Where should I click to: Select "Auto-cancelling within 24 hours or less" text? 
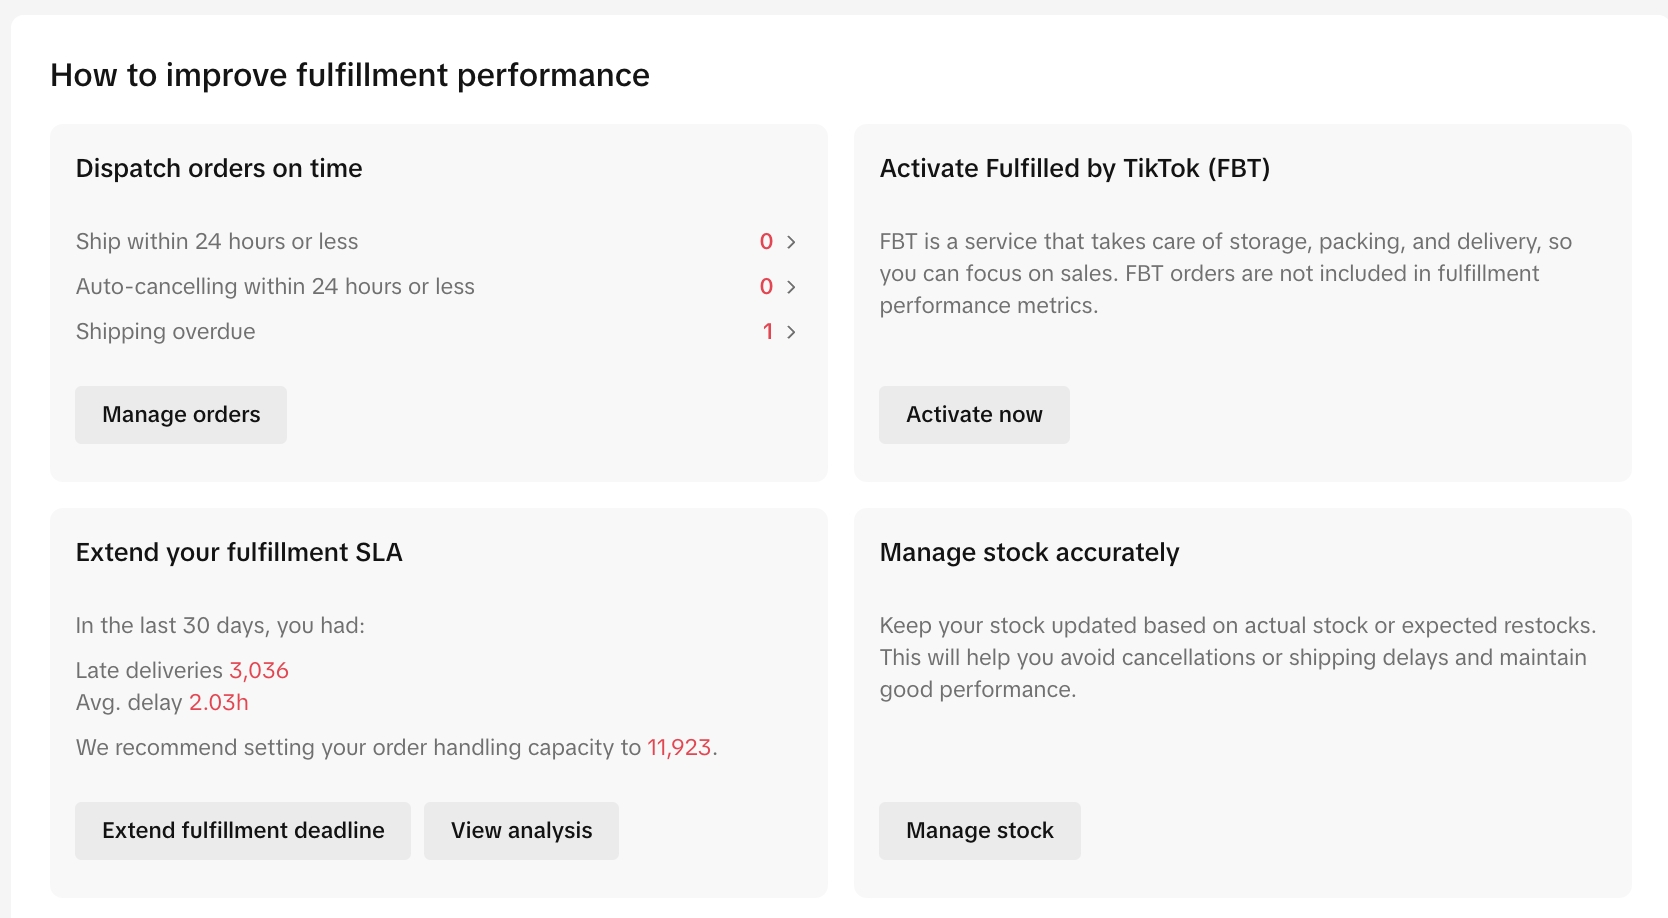click(275, 287)
